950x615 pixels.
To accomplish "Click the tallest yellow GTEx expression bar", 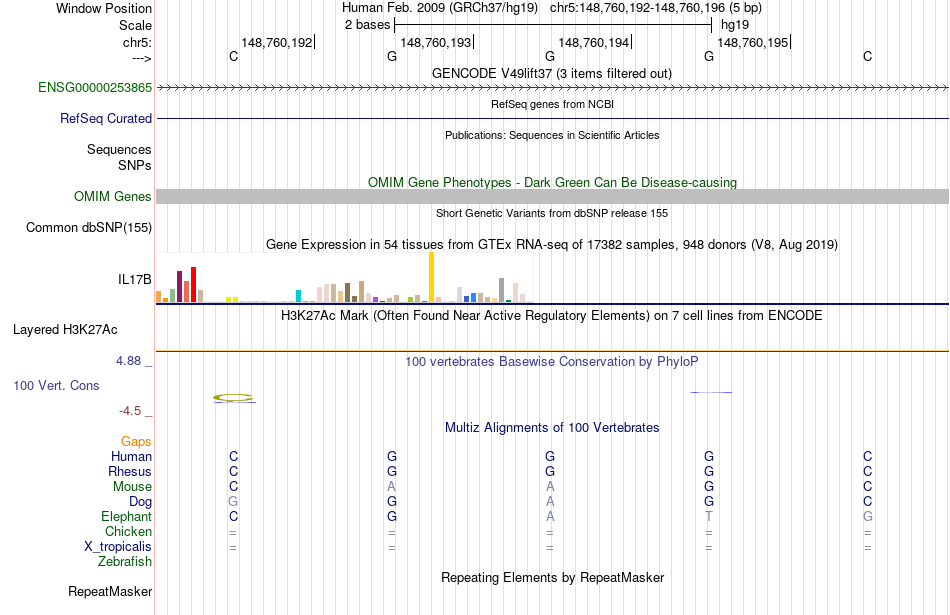I will 431,277.
